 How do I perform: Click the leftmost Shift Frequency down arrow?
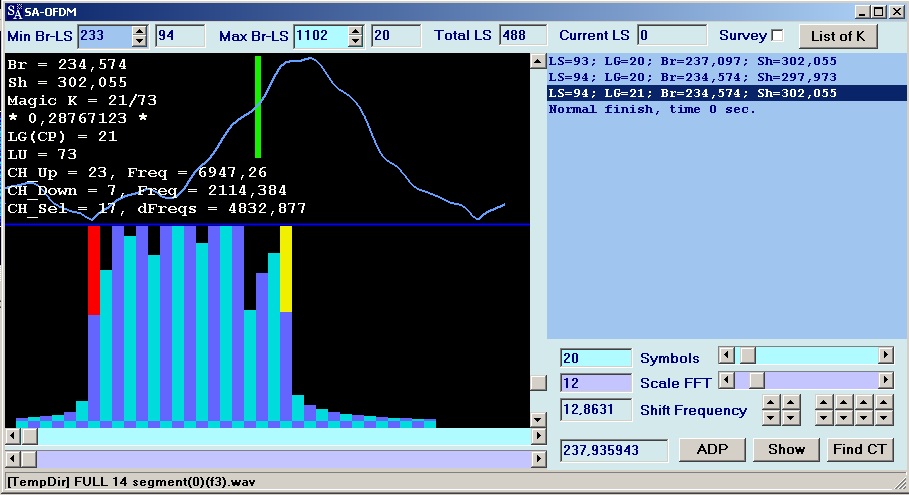[770, 418]
